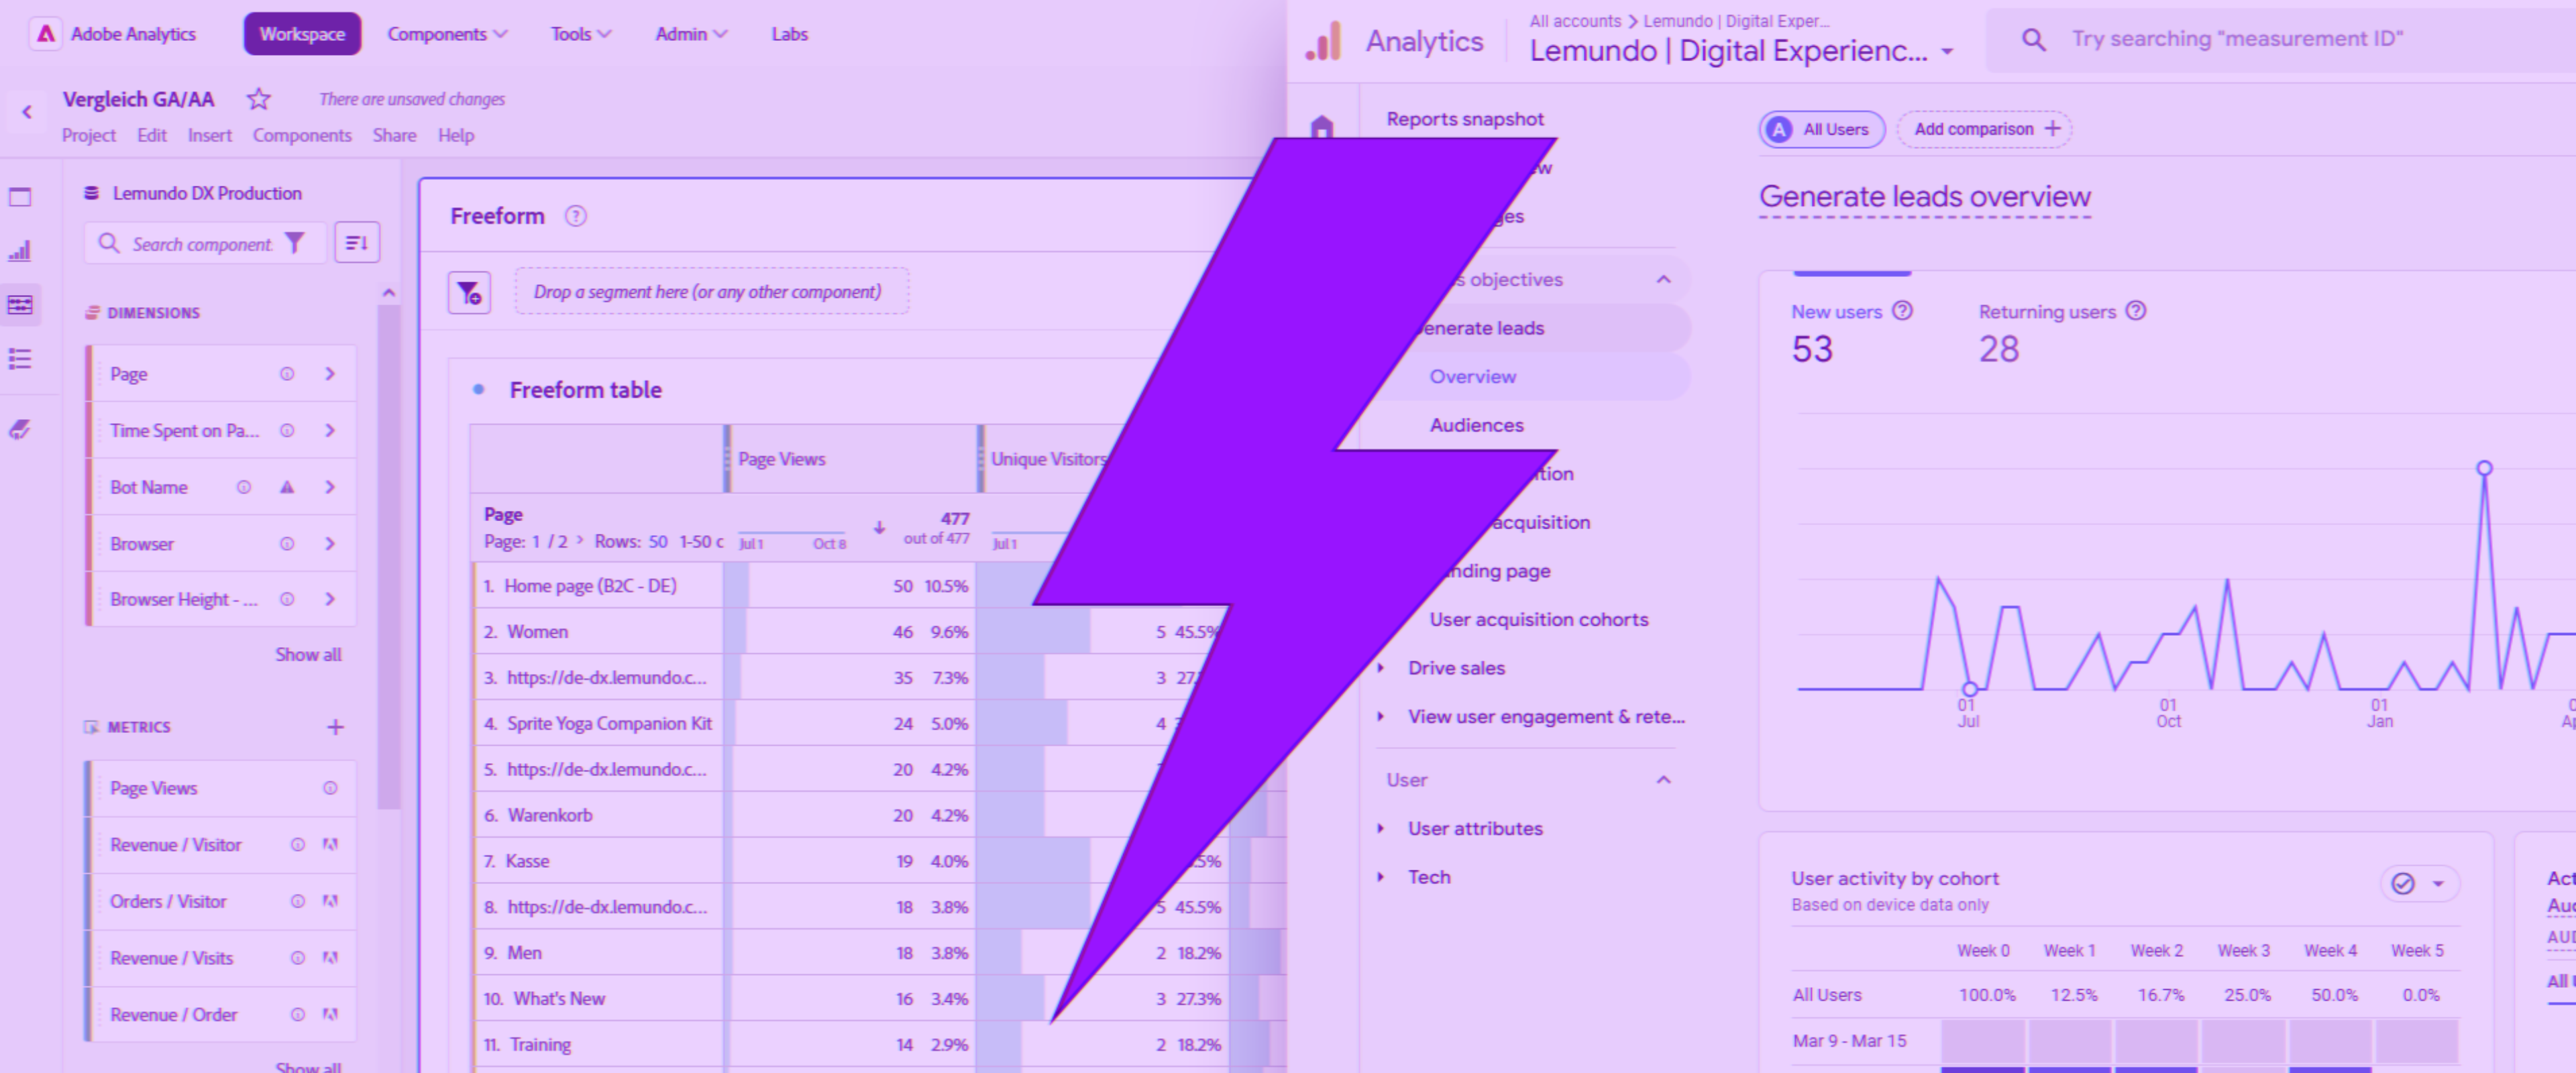This screenshot has height=1073, width=2576.
Task: Open Google Analytics home icon
Action: pos(1322,126)
